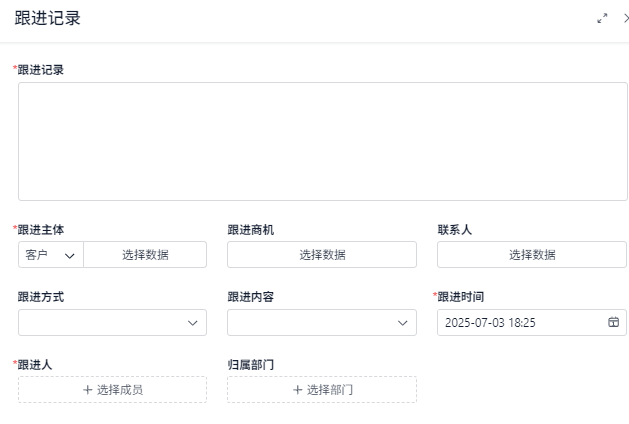Click the arrow icon next to 客户

click(70, 255)
